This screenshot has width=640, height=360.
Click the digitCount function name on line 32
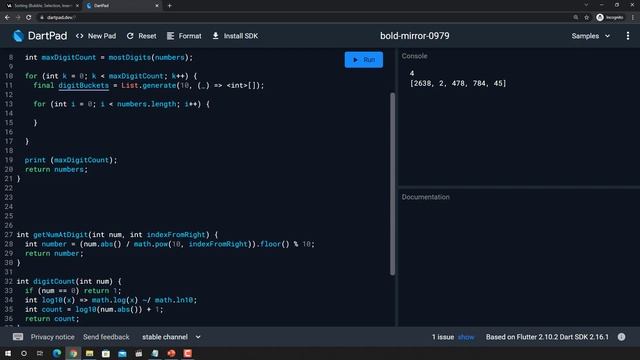click(54, 281)
